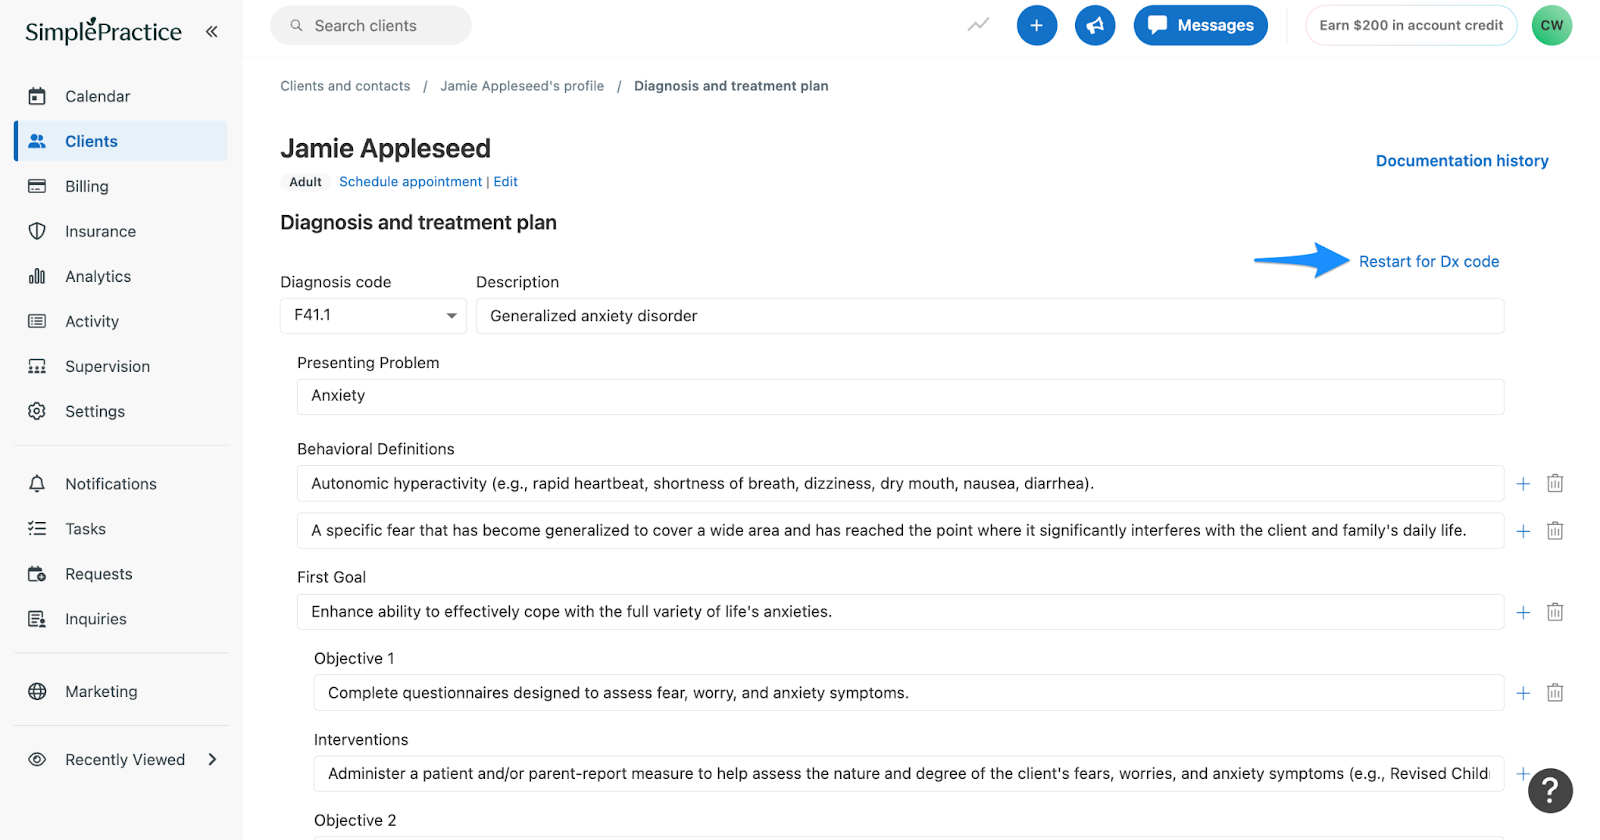Delete Objective 1

[x=1555, y=693]
